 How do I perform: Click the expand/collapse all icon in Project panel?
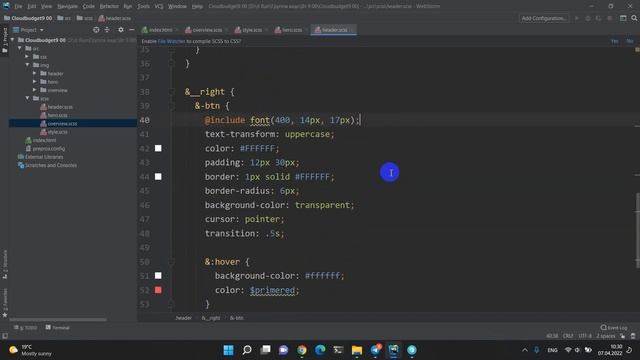[x=107, y=30]
